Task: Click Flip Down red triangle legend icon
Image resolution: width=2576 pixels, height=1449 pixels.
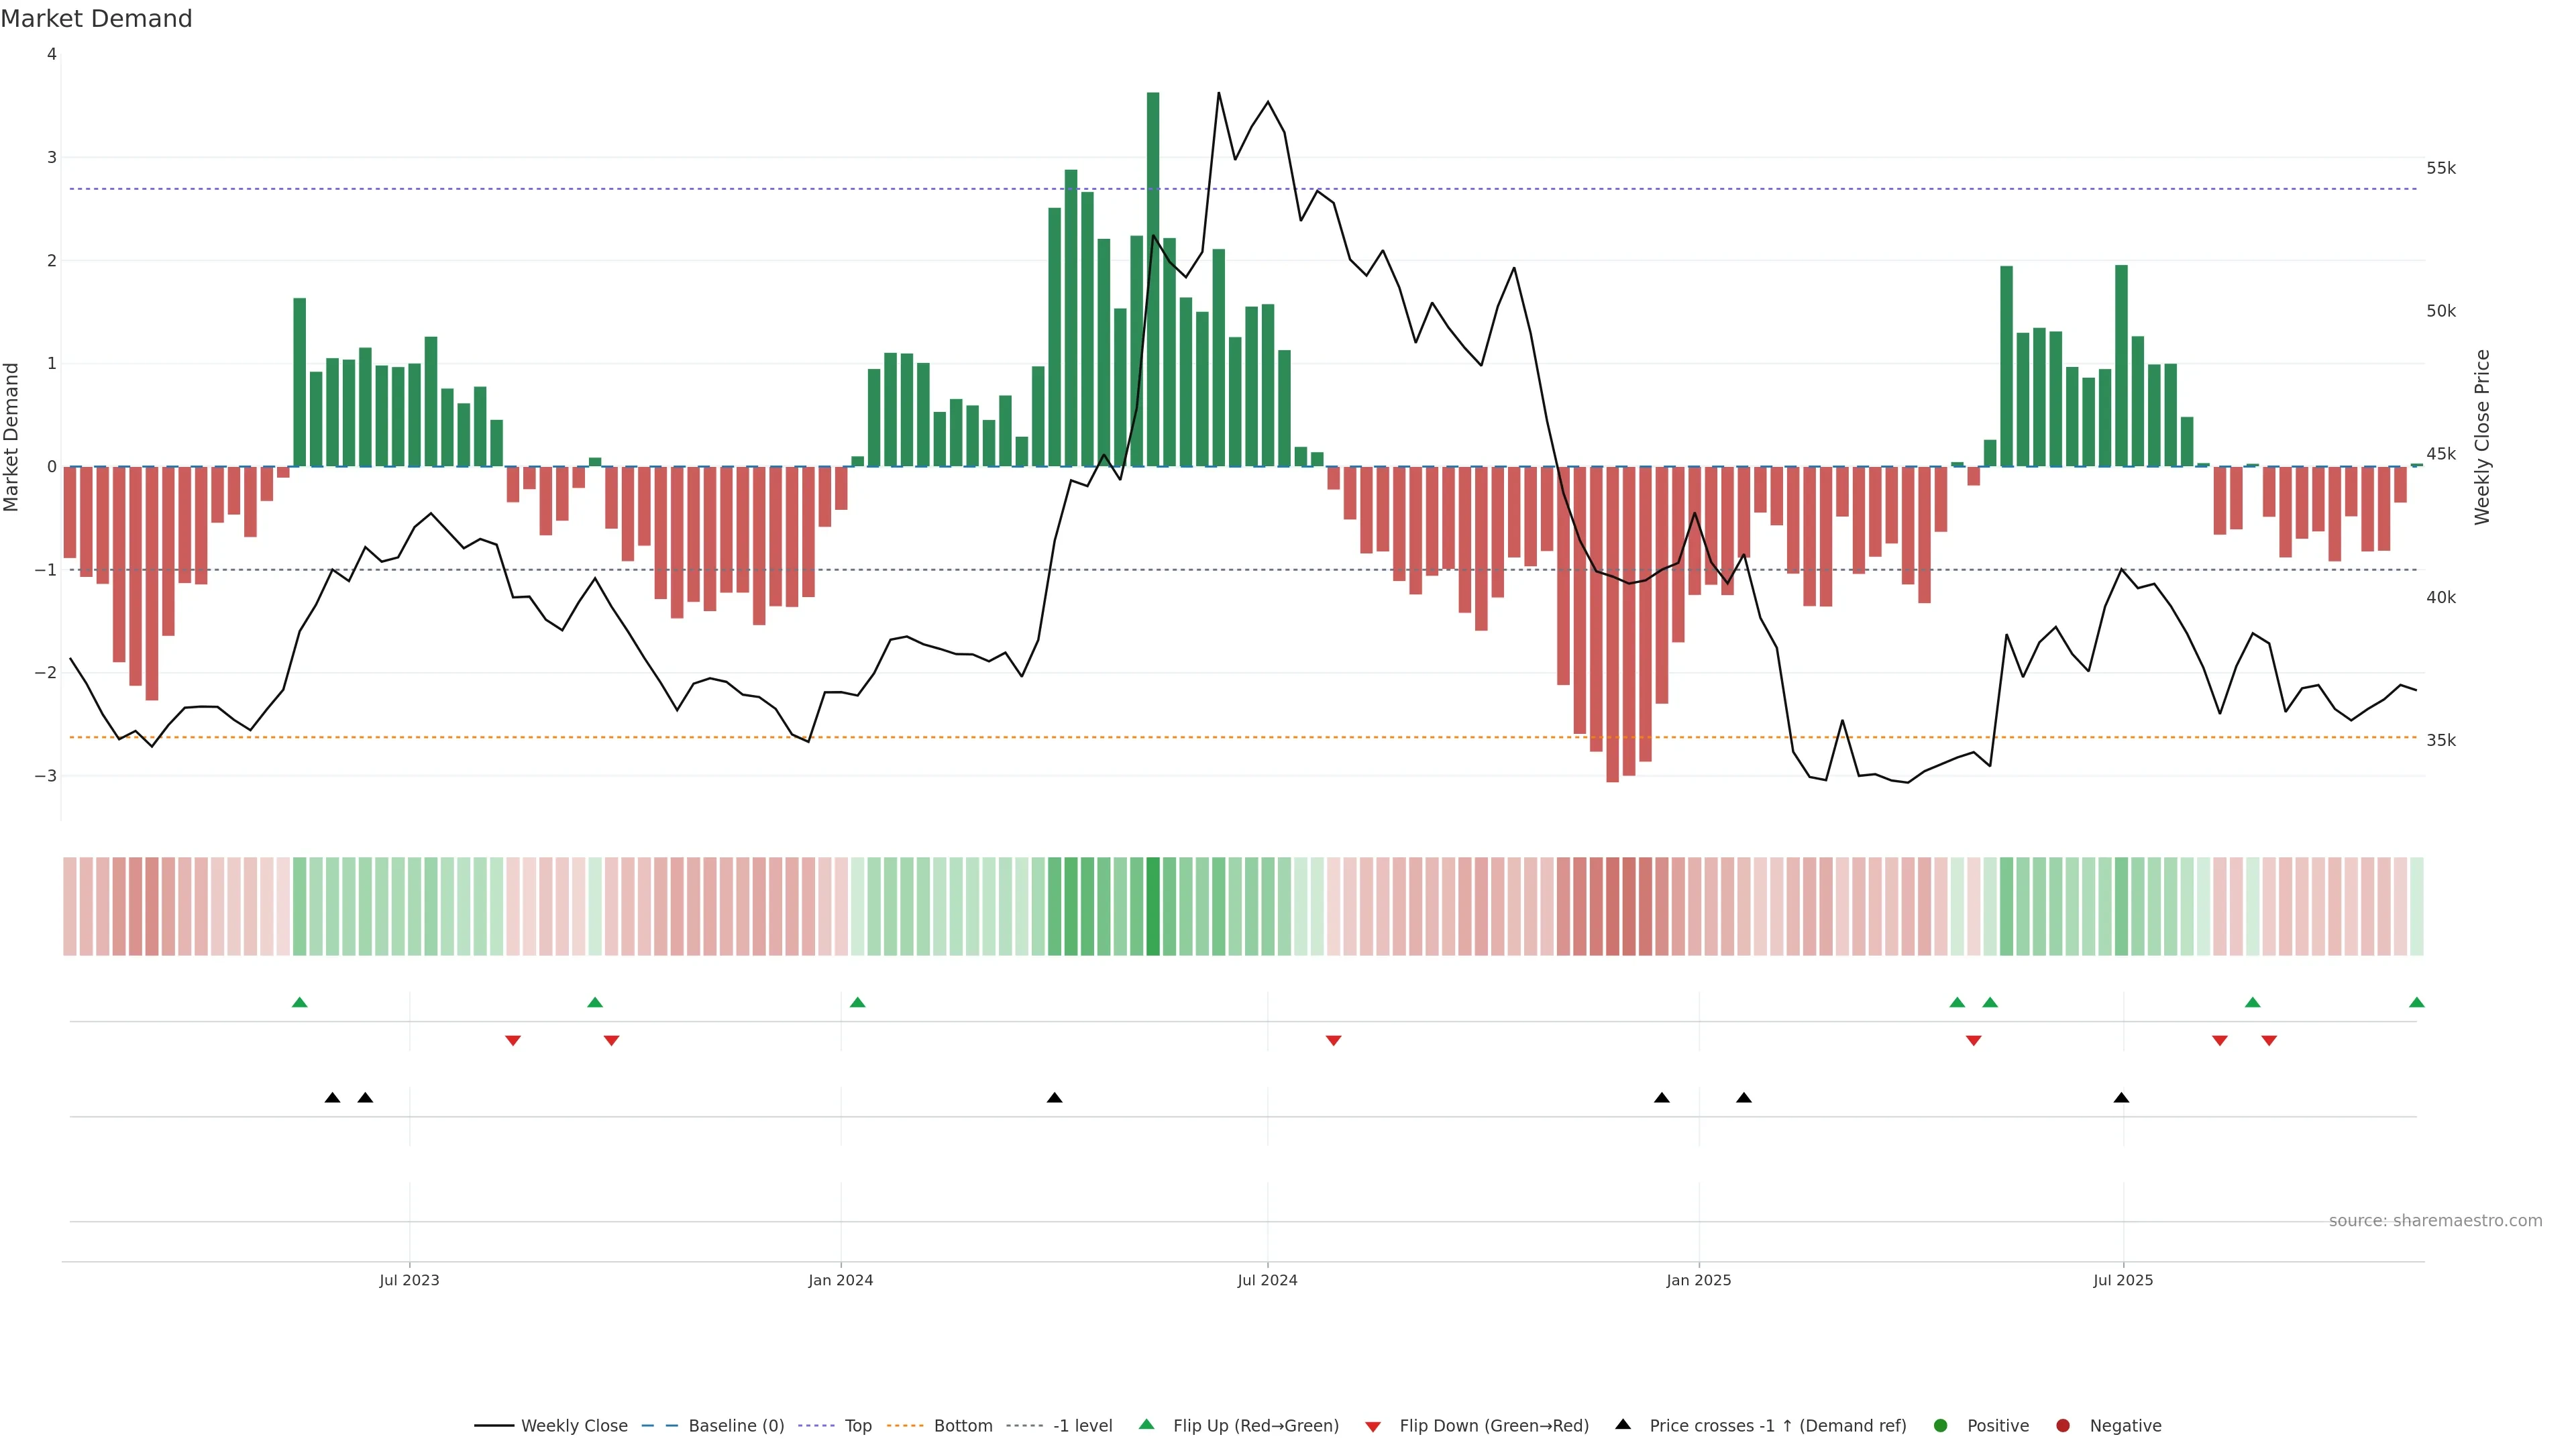Action: pos(1373,1426)
